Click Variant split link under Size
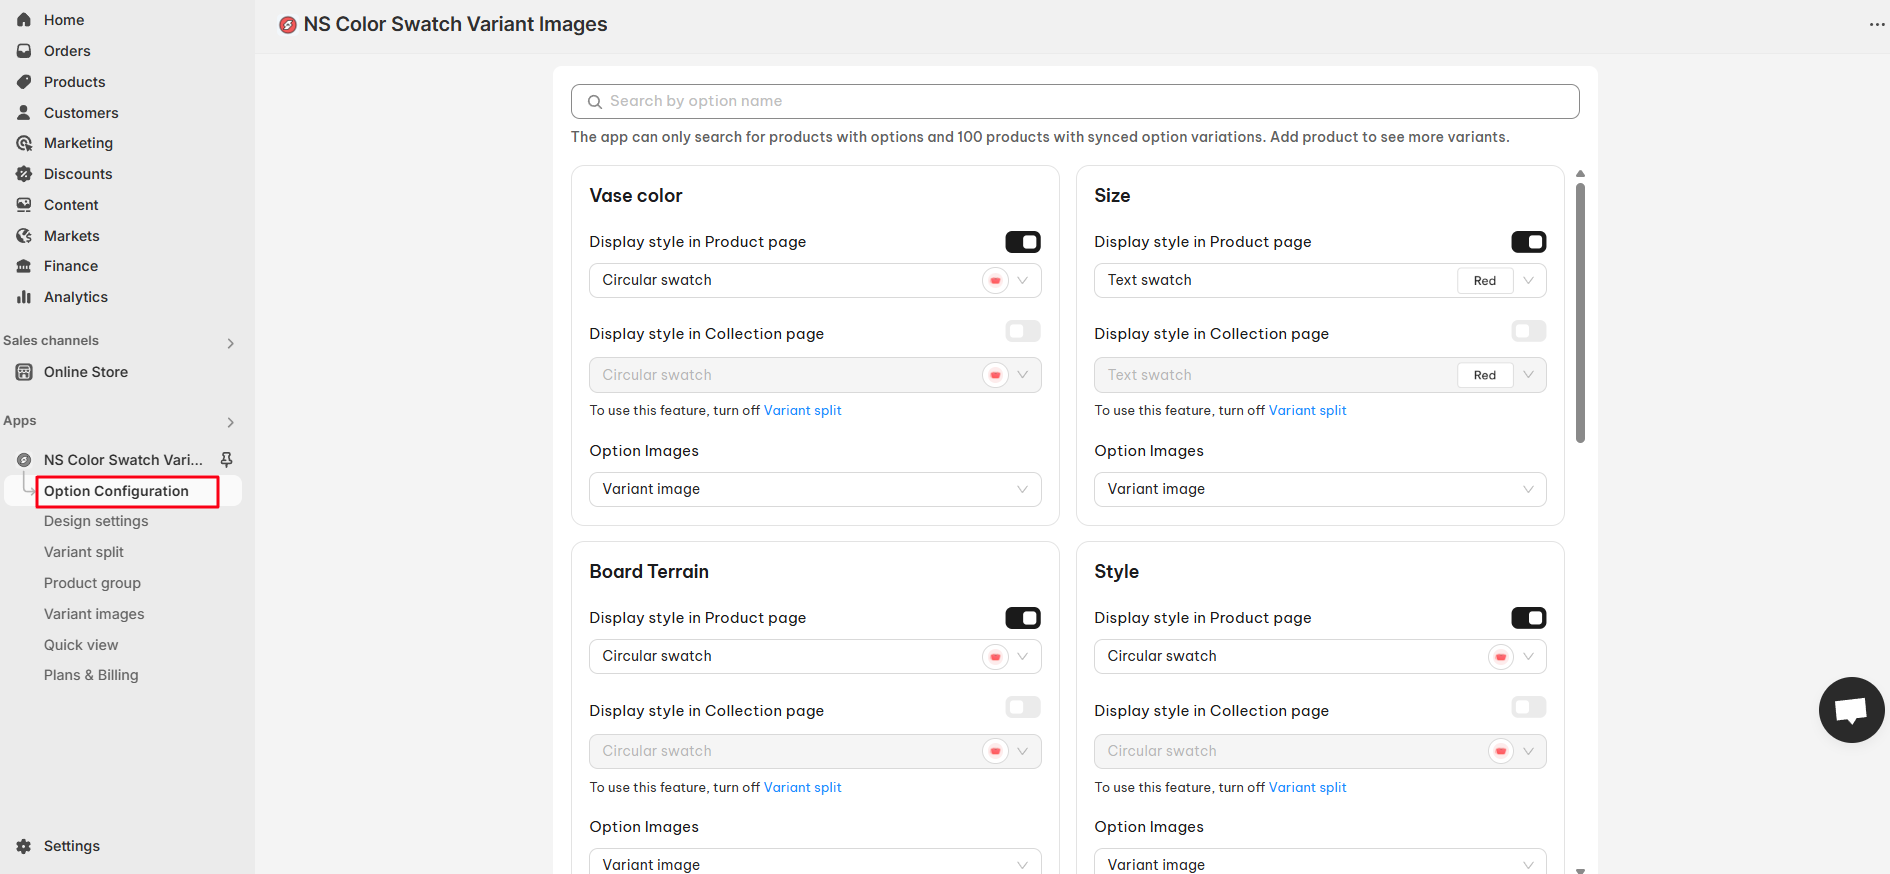 coord(1308,410)
